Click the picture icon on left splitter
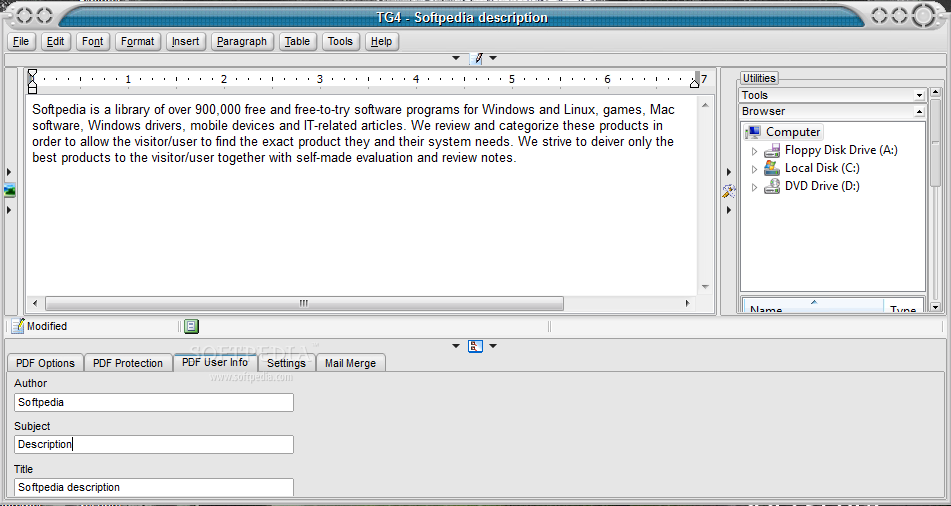 click(9, 191)
